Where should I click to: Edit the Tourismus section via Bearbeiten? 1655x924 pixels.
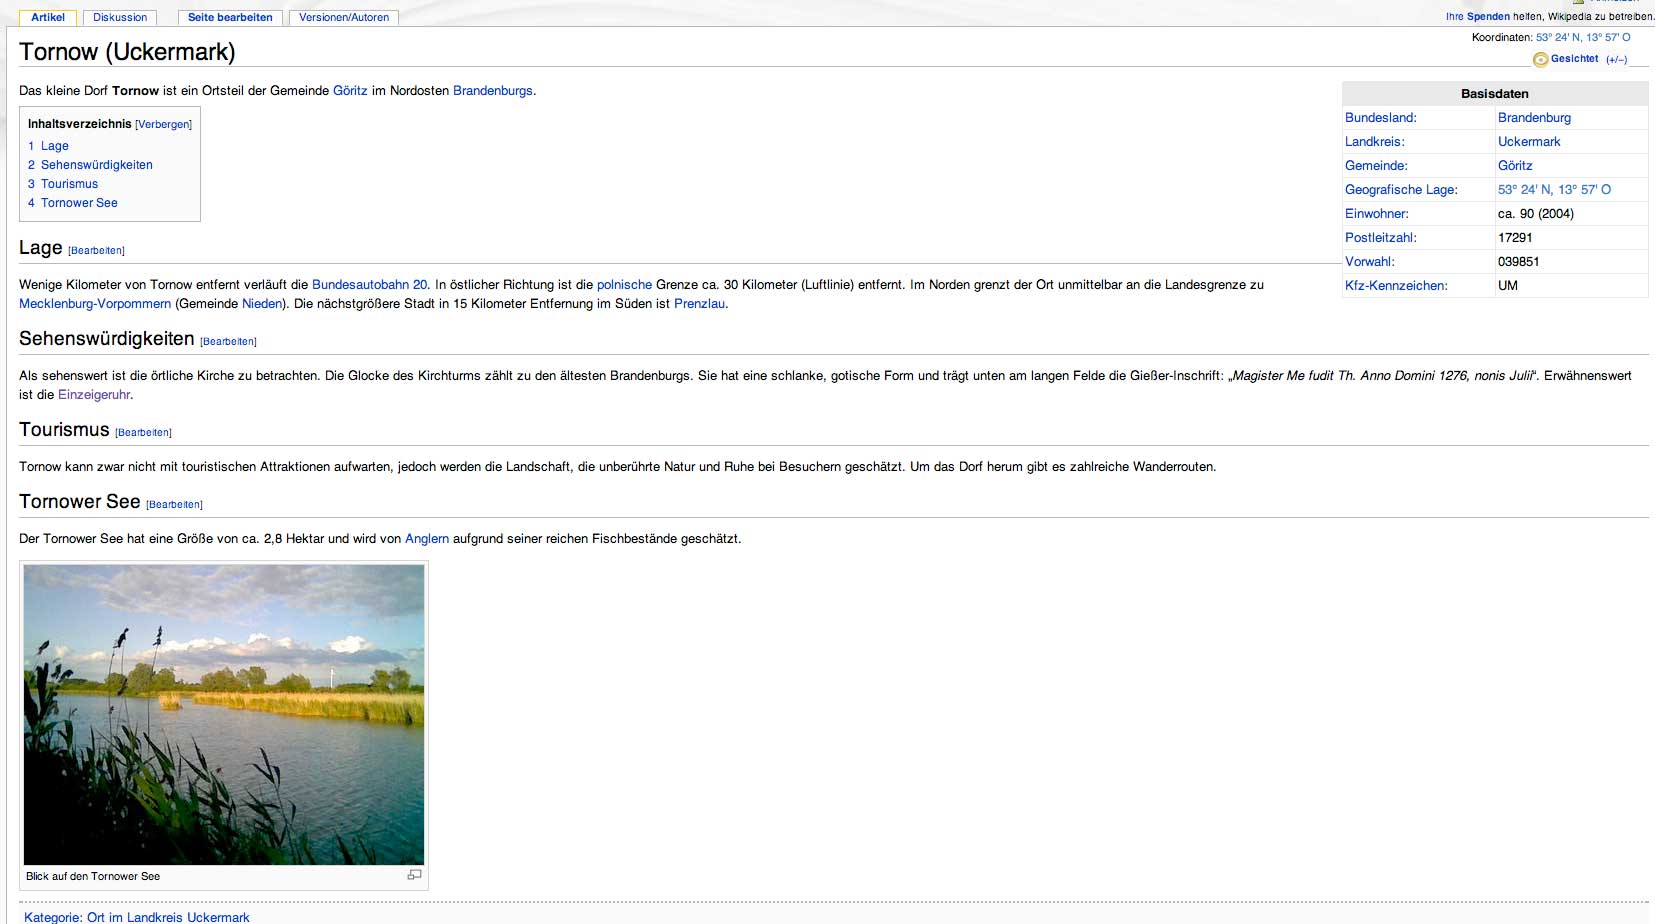[144, 433]
